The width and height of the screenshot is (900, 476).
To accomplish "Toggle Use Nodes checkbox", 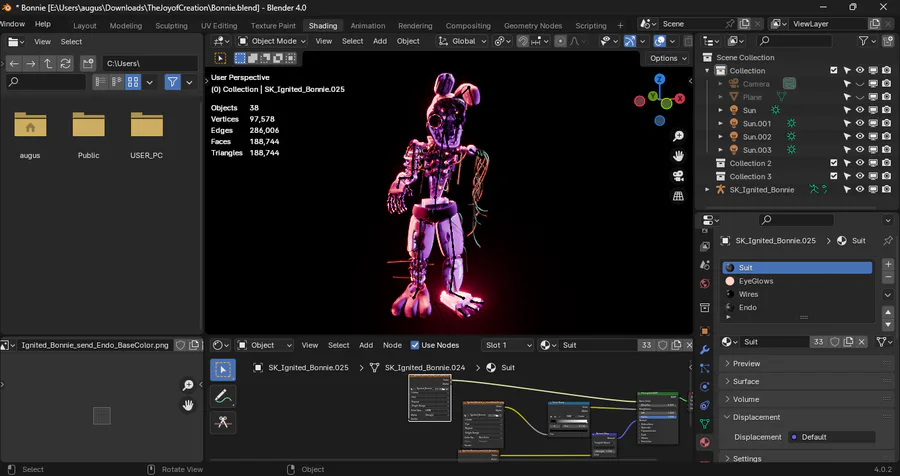I will point(414,345).
